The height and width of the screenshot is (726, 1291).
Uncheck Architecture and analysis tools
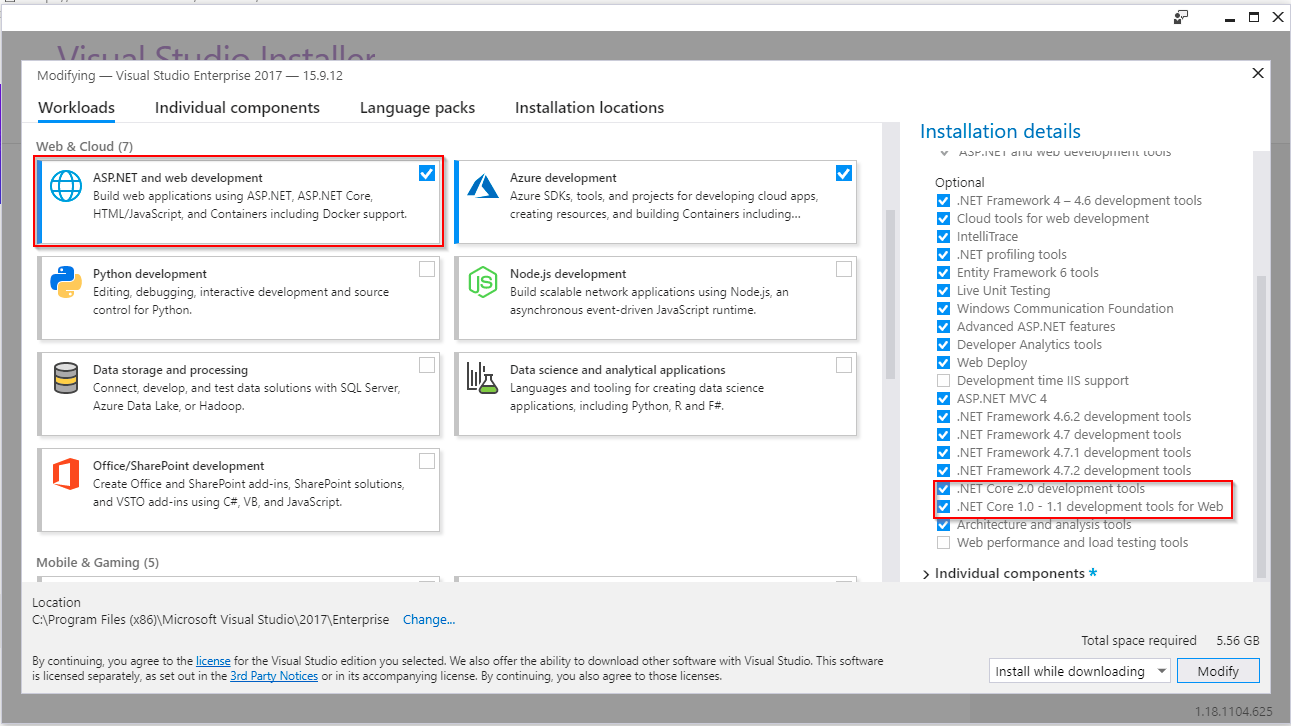pyautogui.click(x=943, y=524)
